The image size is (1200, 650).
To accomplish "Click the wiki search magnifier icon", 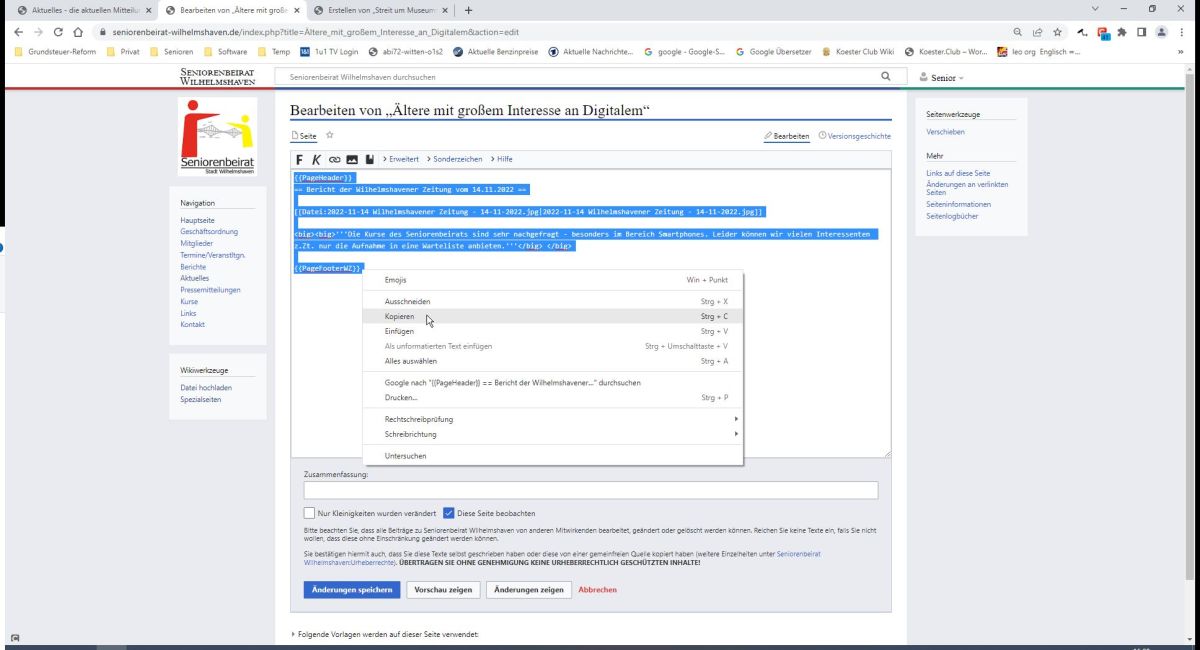I will (x=885, y=76).
